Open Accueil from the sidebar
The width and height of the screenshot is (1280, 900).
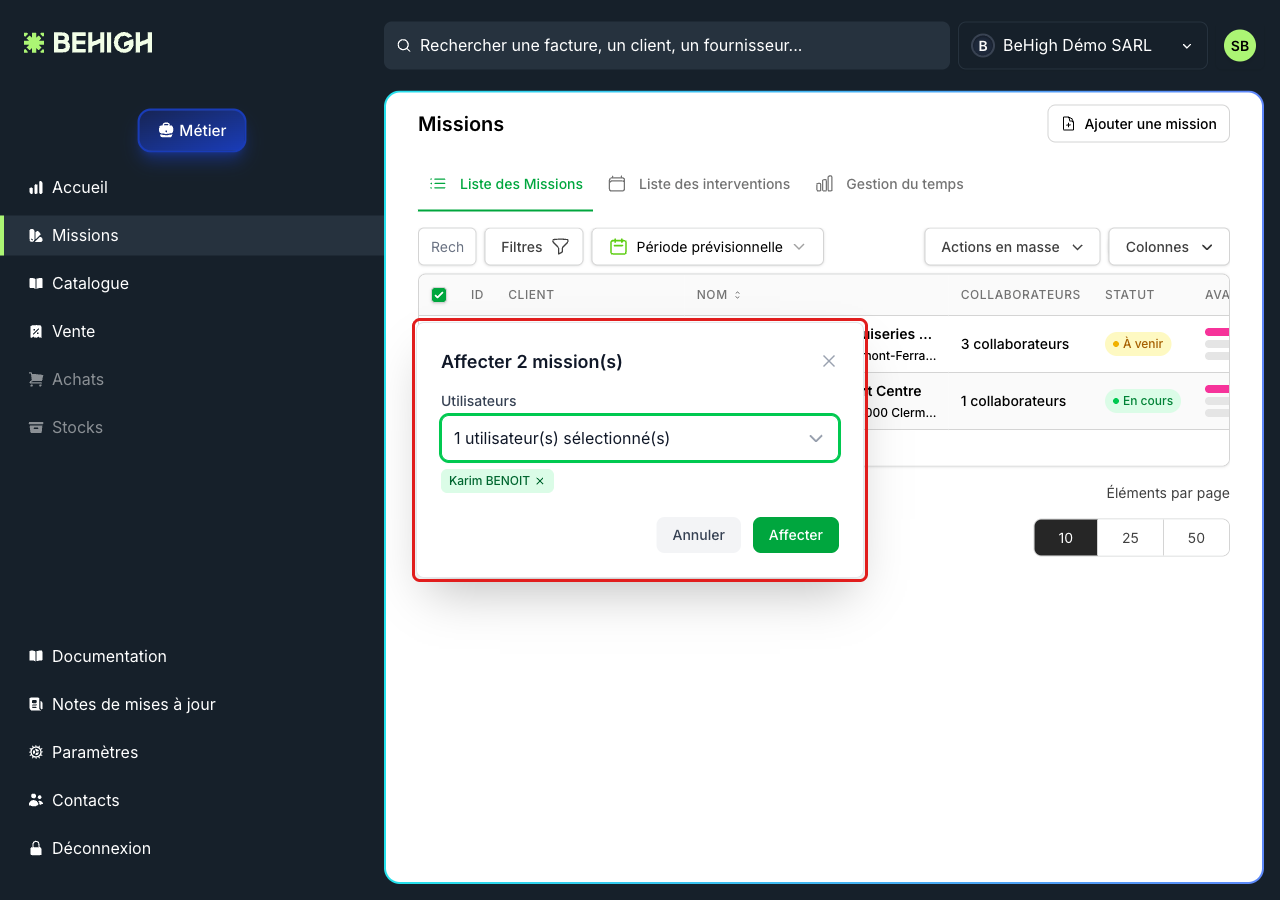point(192,187)
